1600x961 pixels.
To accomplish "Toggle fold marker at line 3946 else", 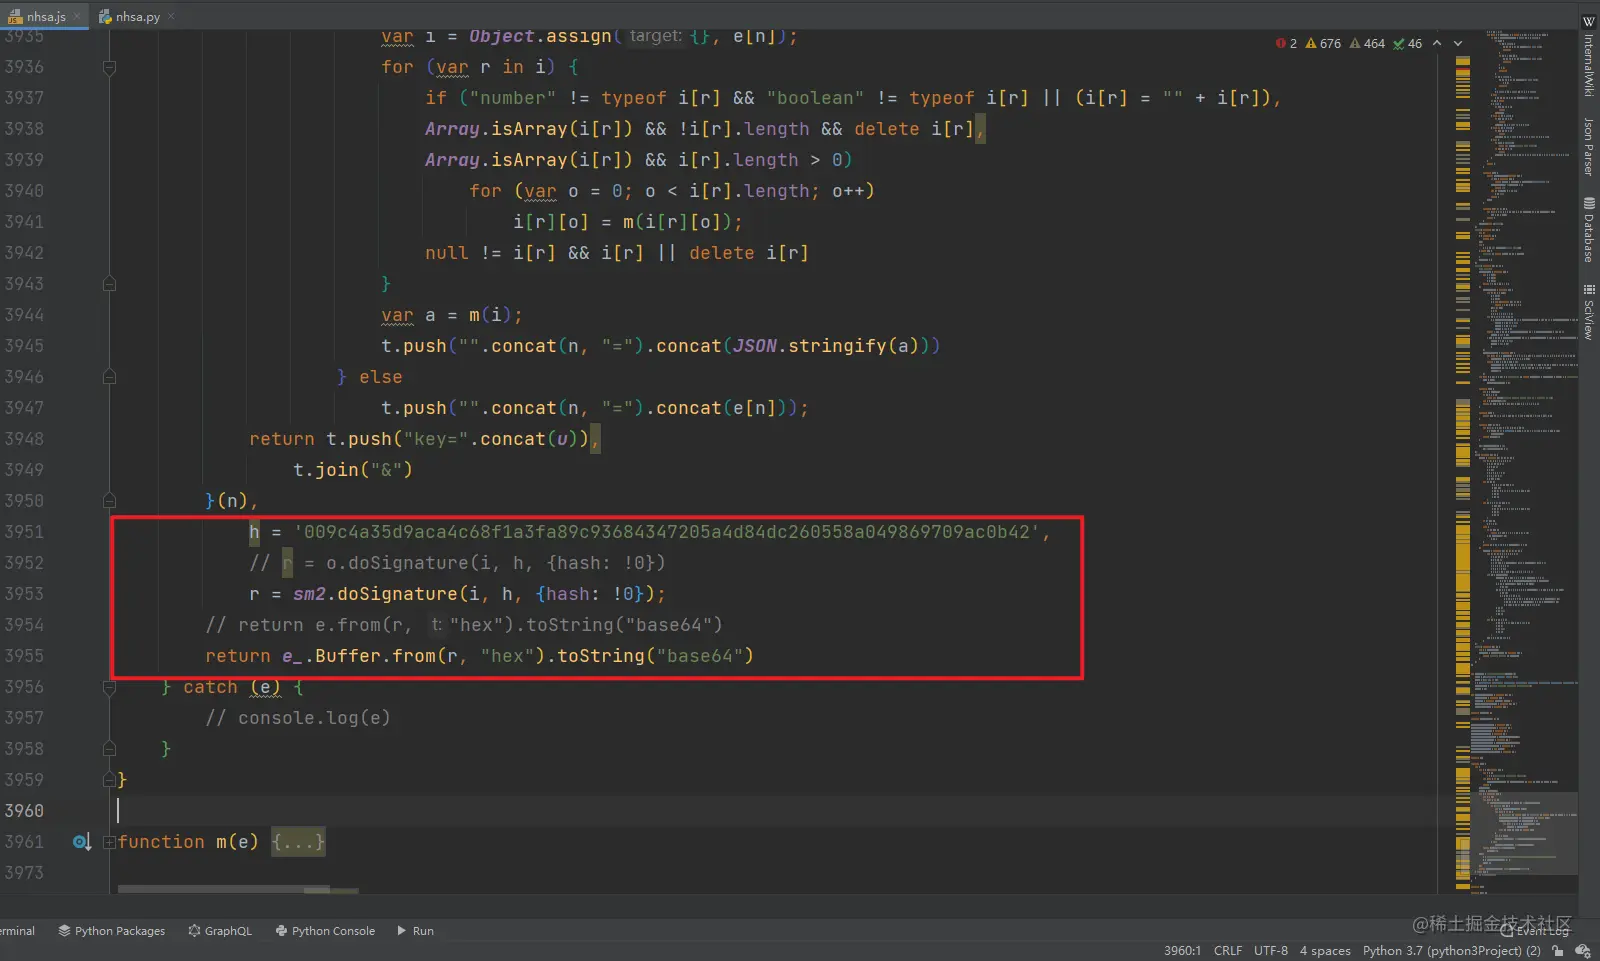I will [x=109, y=377].
